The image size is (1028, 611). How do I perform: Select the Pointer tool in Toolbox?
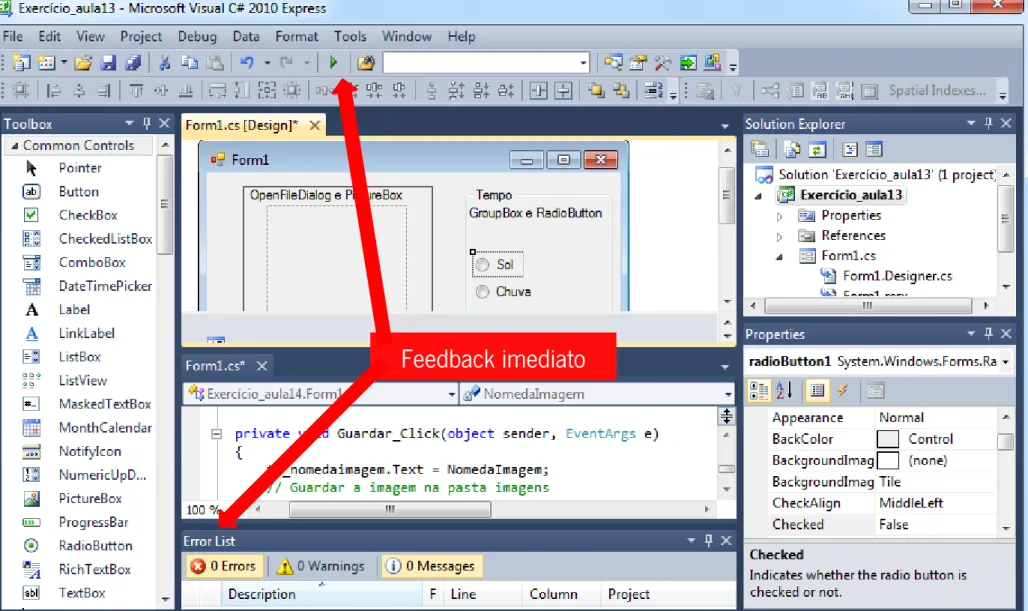point(79,168)
